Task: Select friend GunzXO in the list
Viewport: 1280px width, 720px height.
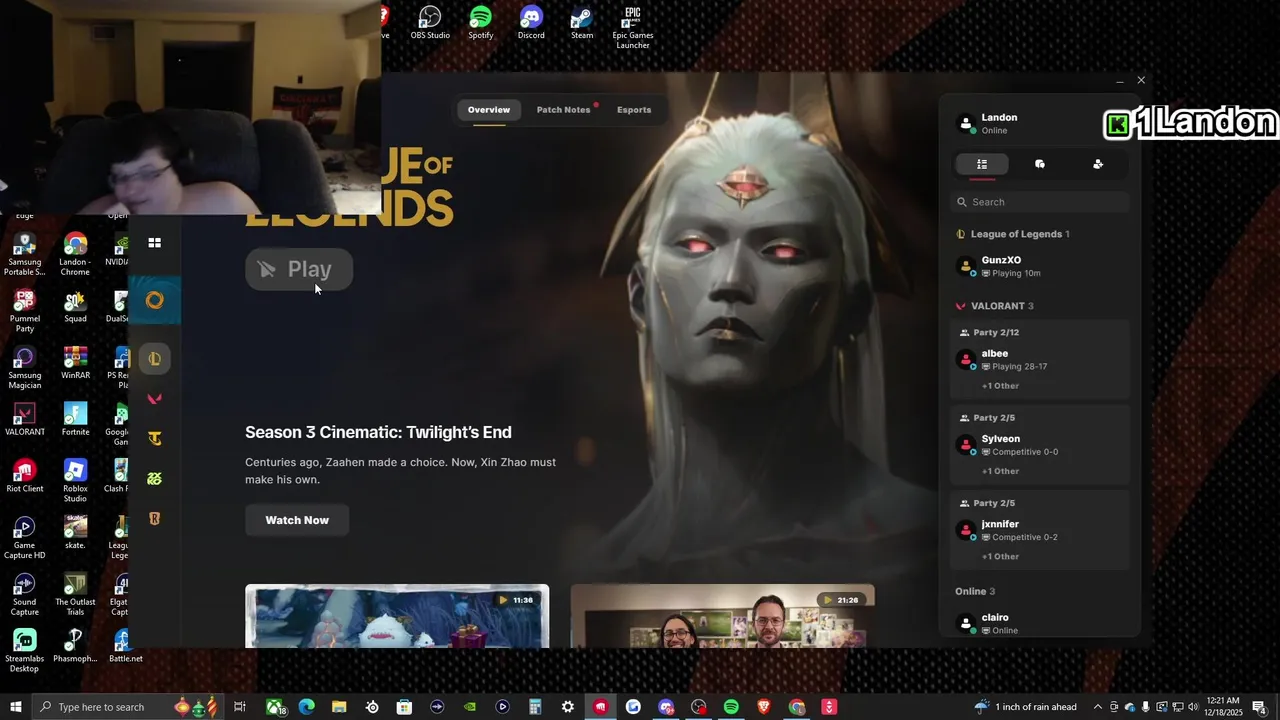Action: click(x=1040, y=266)
